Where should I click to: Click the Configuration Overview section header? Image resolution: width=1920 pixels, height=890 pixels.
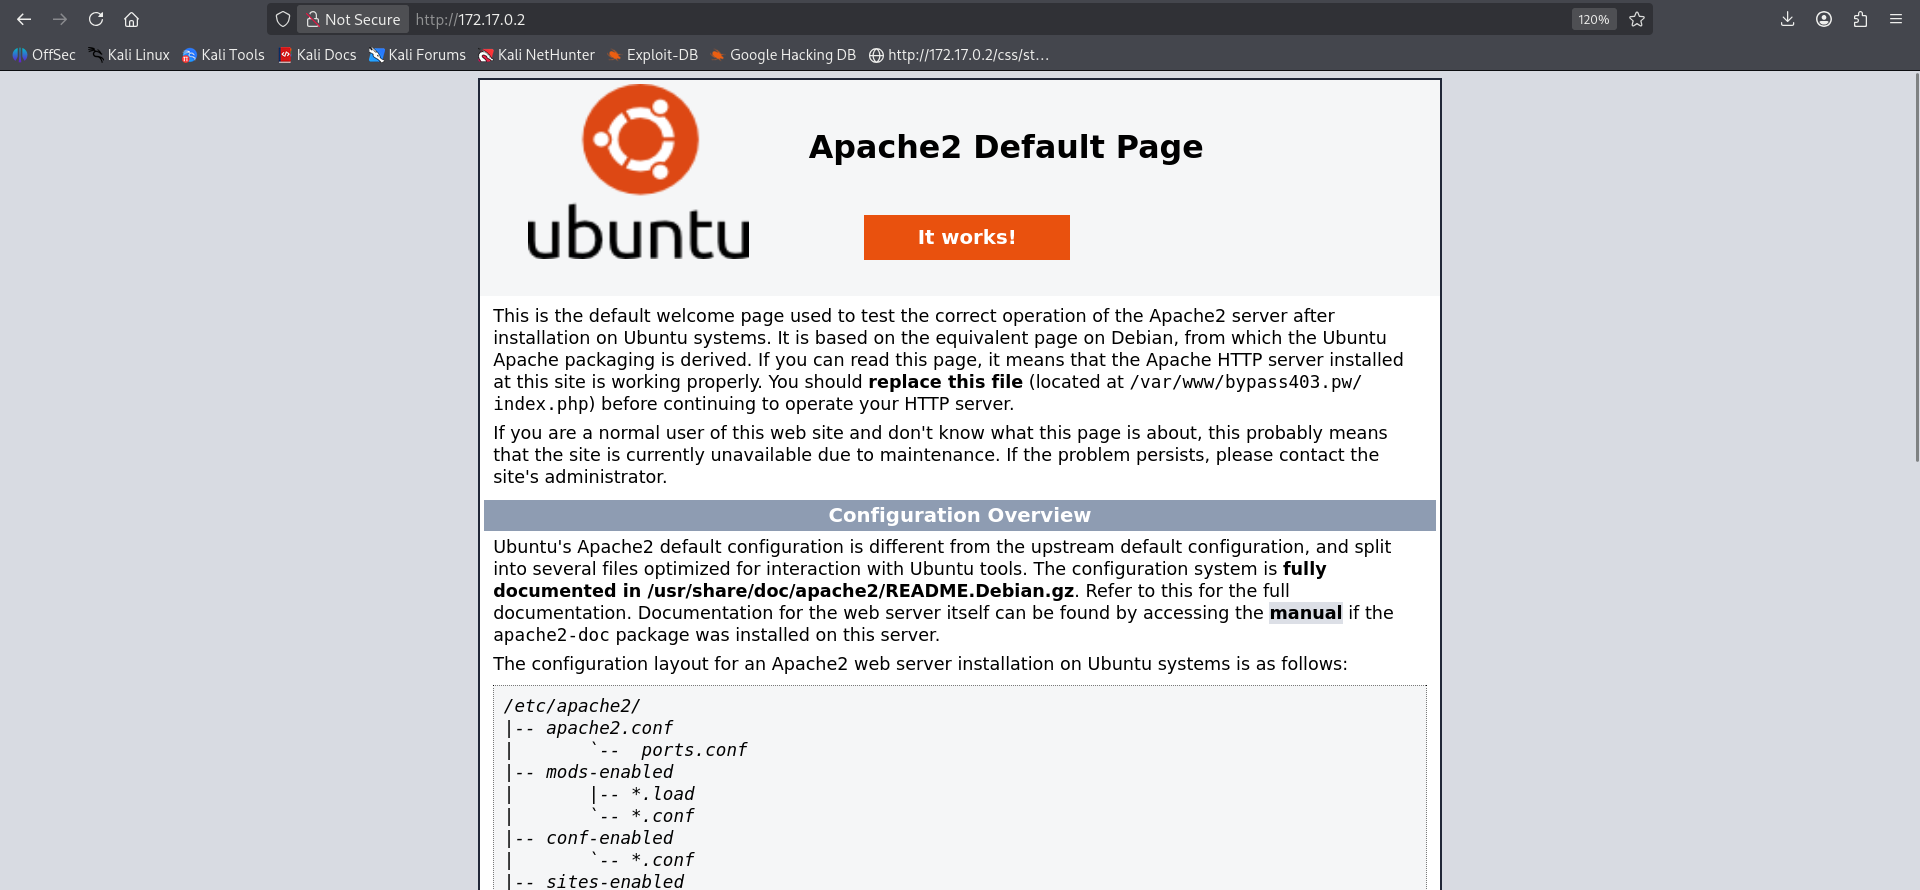tap(960, 515)
